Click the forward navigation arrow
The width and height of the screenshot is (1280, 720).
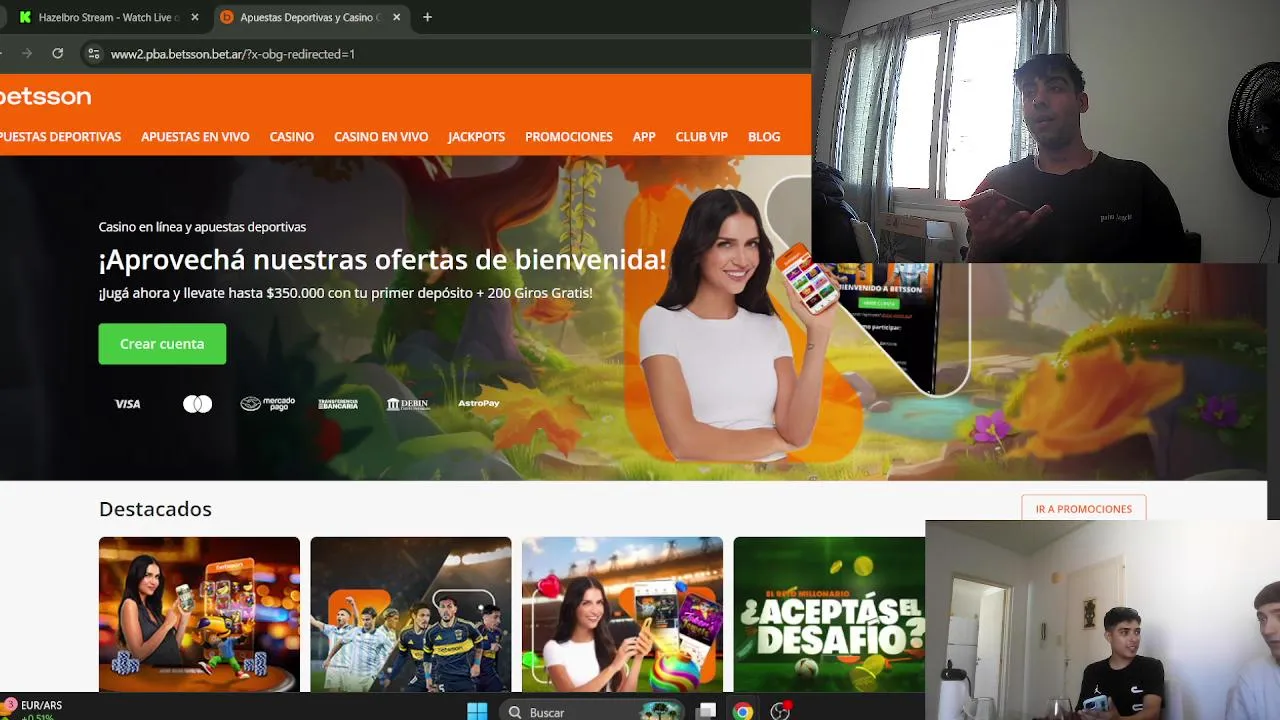click(27, 54)
